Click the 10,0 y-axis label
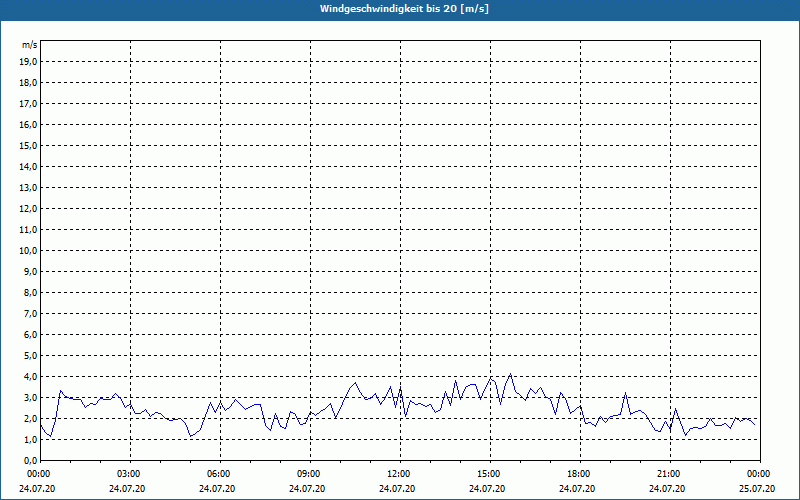The width and height of the screenshot is (800, 500). pos(29,250)
